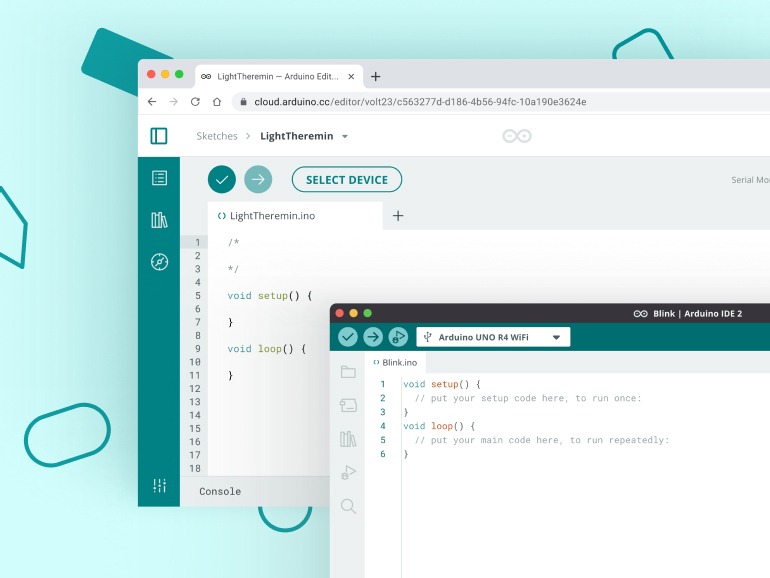
Task: Click 'void setup() {' in LightTheremin code
Action: (270, 296)
